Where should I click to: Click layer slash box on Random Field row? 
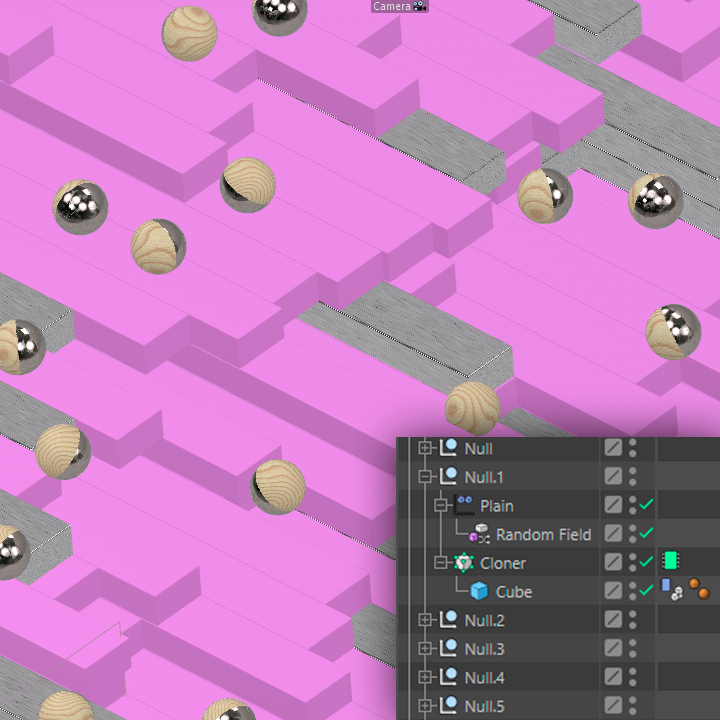pyautogui.click(x=613, y=534)
